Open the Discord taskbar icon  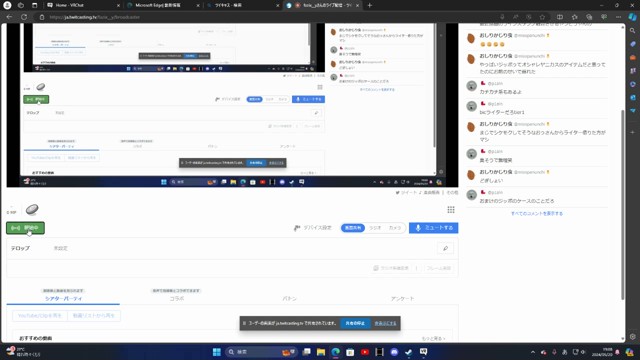point(394,352)
